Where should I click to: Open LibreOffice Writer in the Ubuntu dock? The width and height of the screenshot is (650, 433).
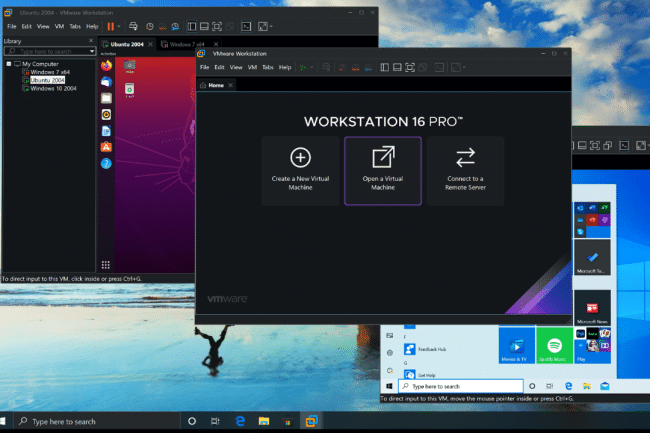(106, 131)
